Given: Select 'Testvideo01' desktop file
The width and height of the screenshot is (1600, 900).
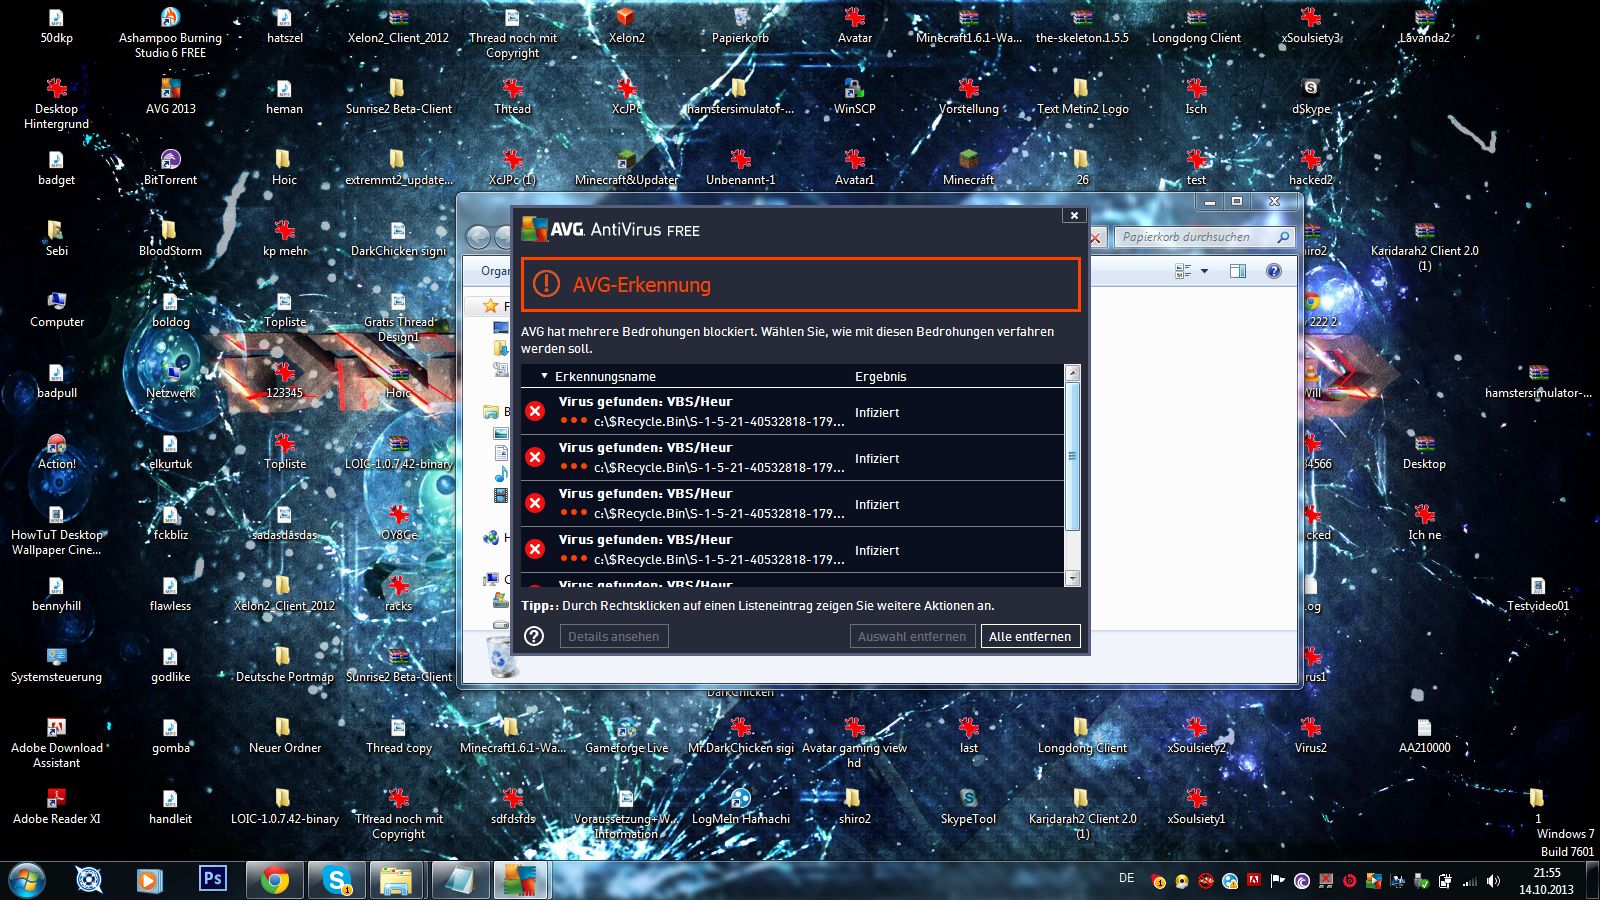Looking at the screenshot, I should 1538,593.
